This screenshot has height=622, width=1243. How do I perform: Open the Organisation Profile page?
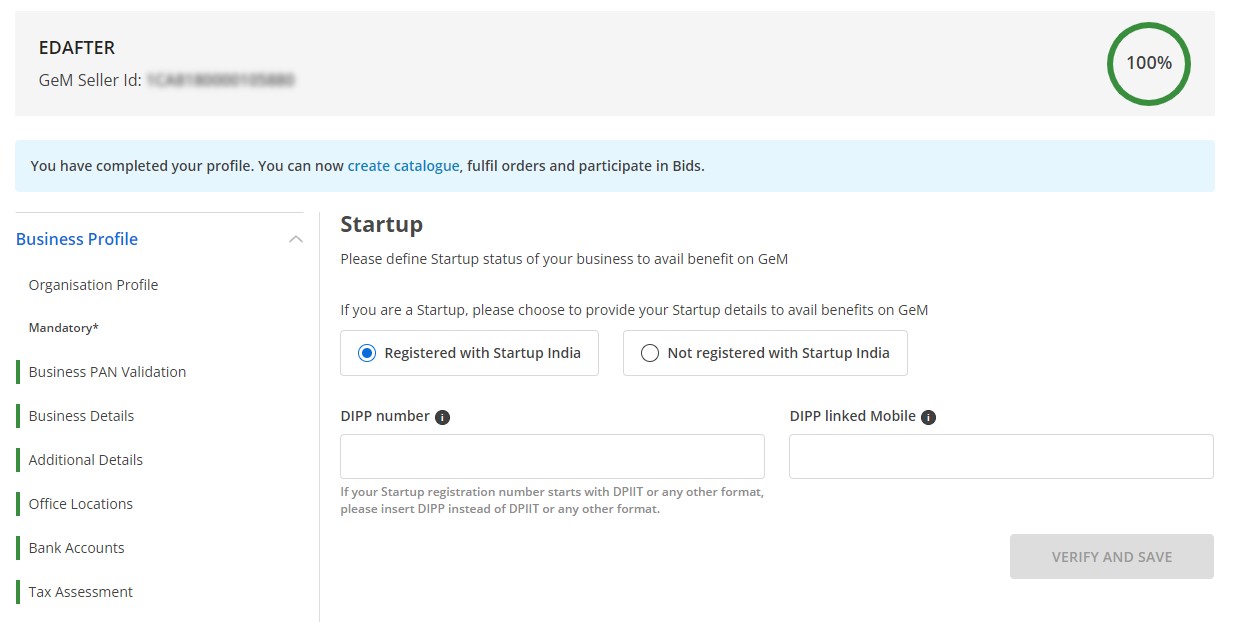(92, 285)
